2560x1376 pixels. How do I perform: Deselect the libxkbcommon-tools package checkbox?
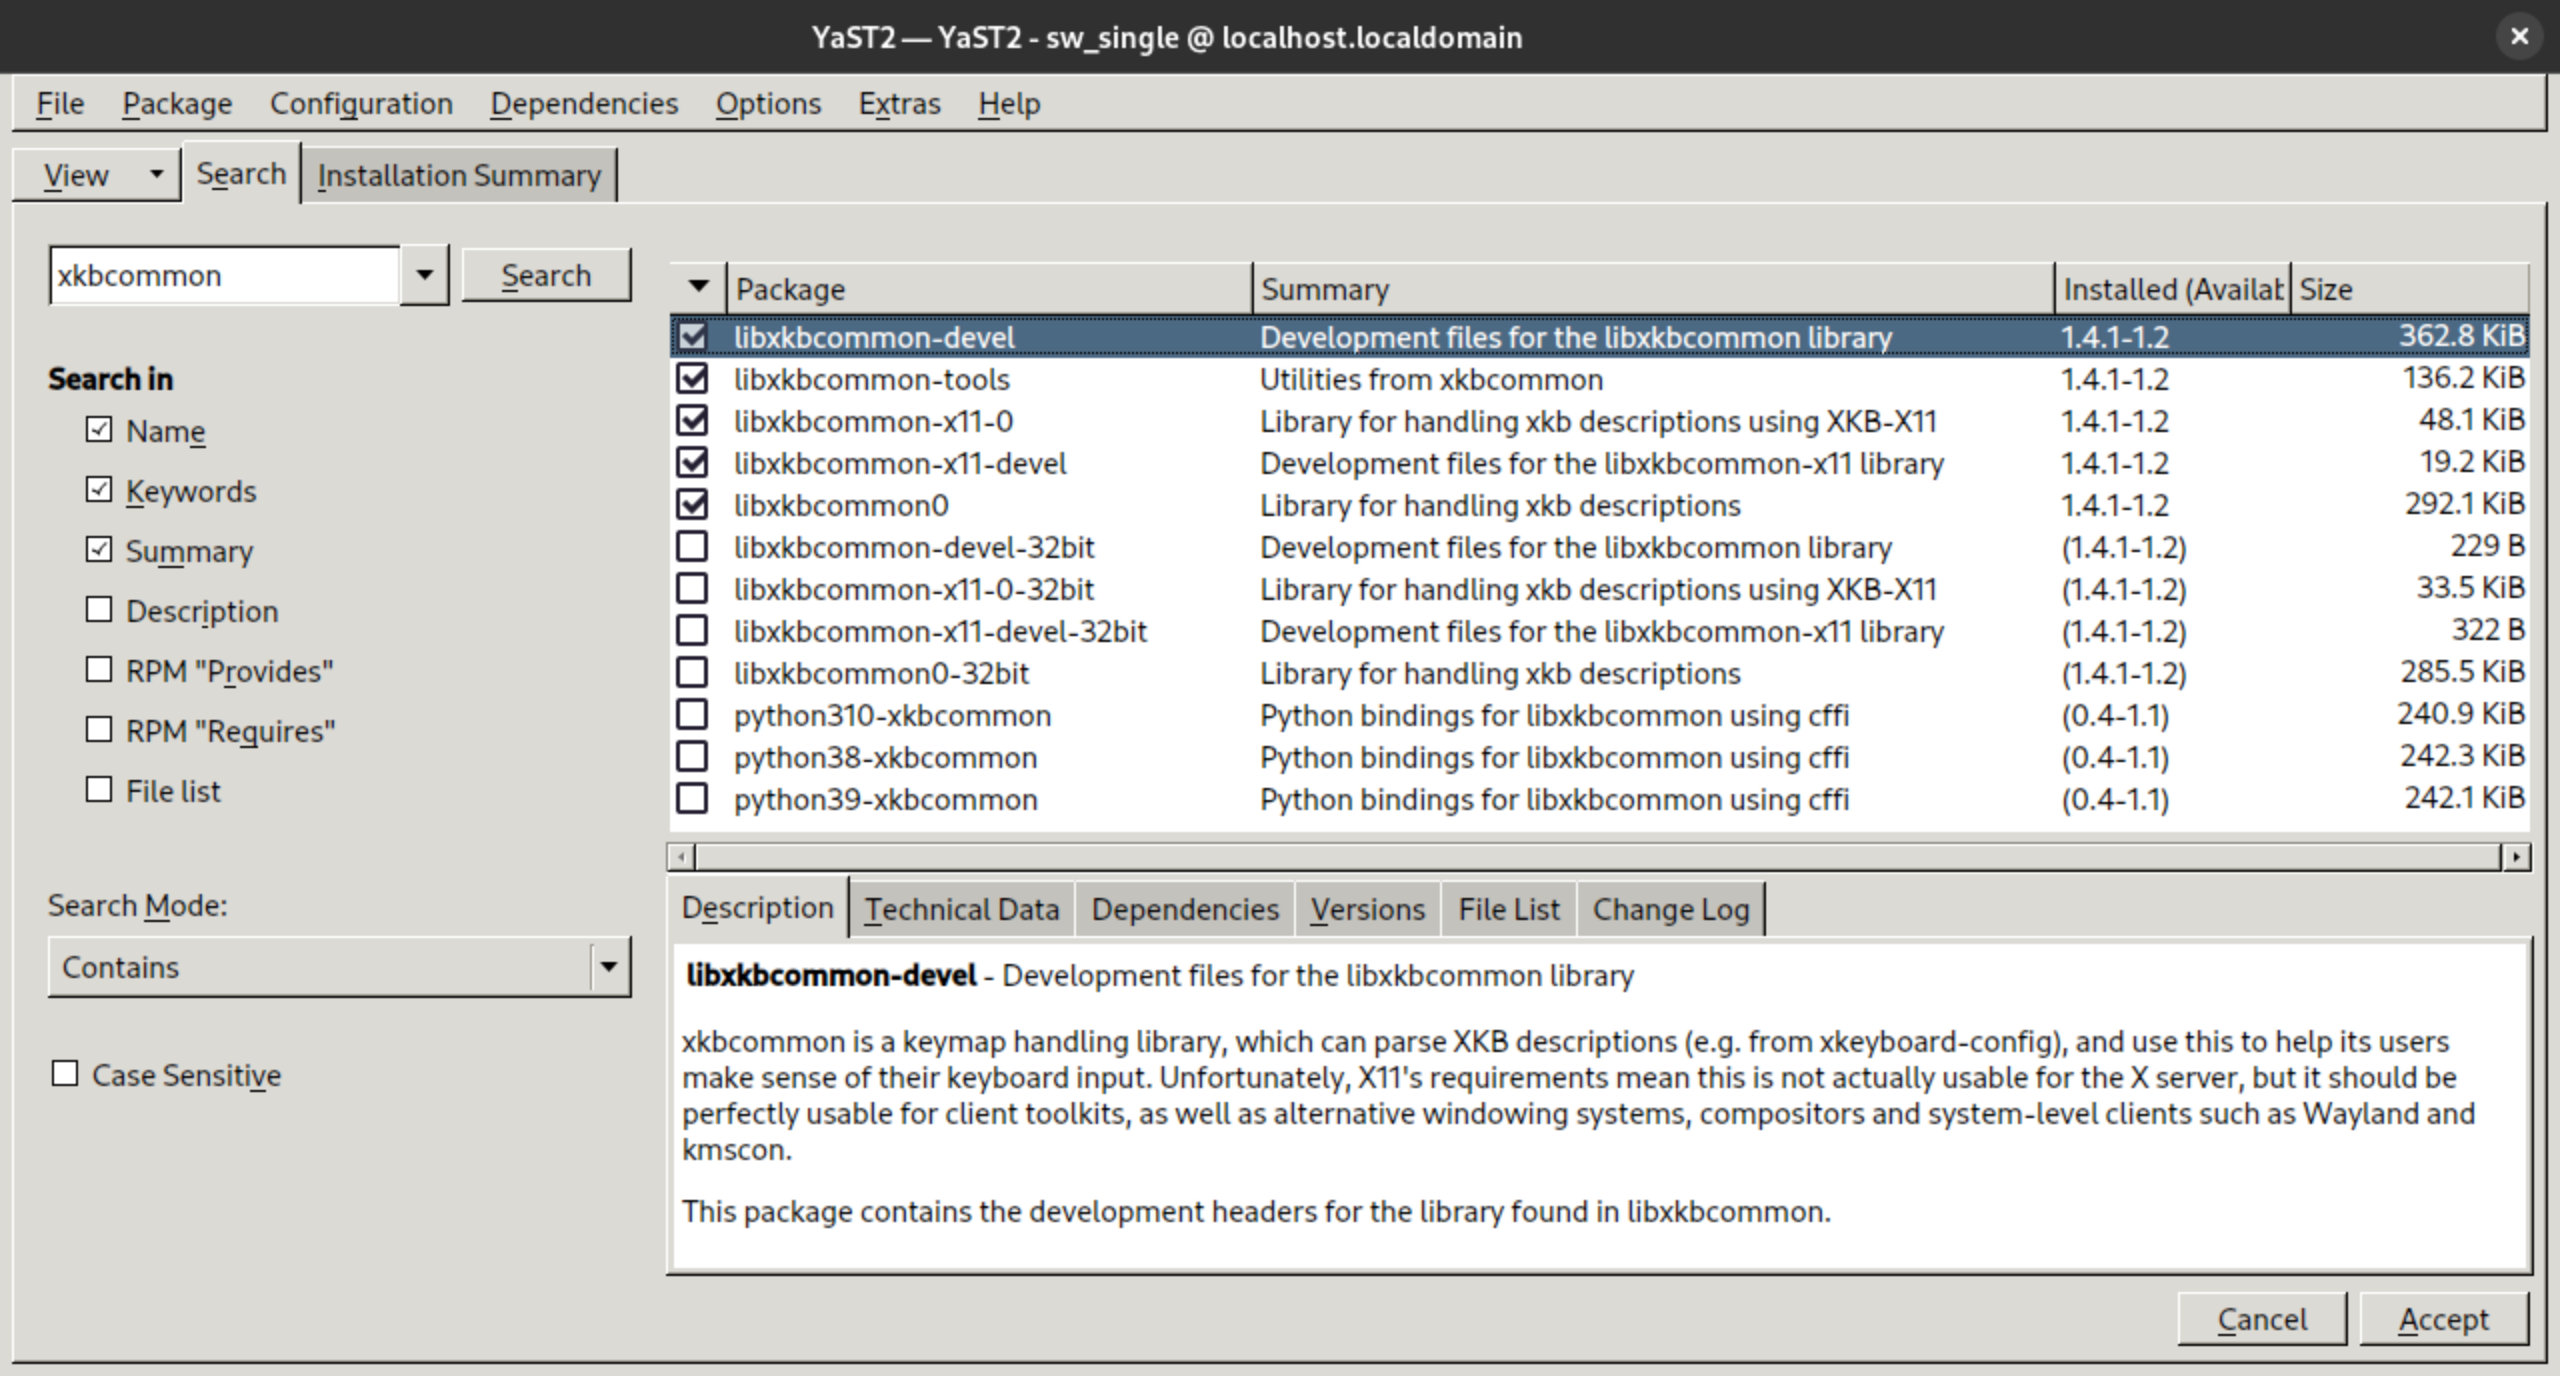(695, 378)
